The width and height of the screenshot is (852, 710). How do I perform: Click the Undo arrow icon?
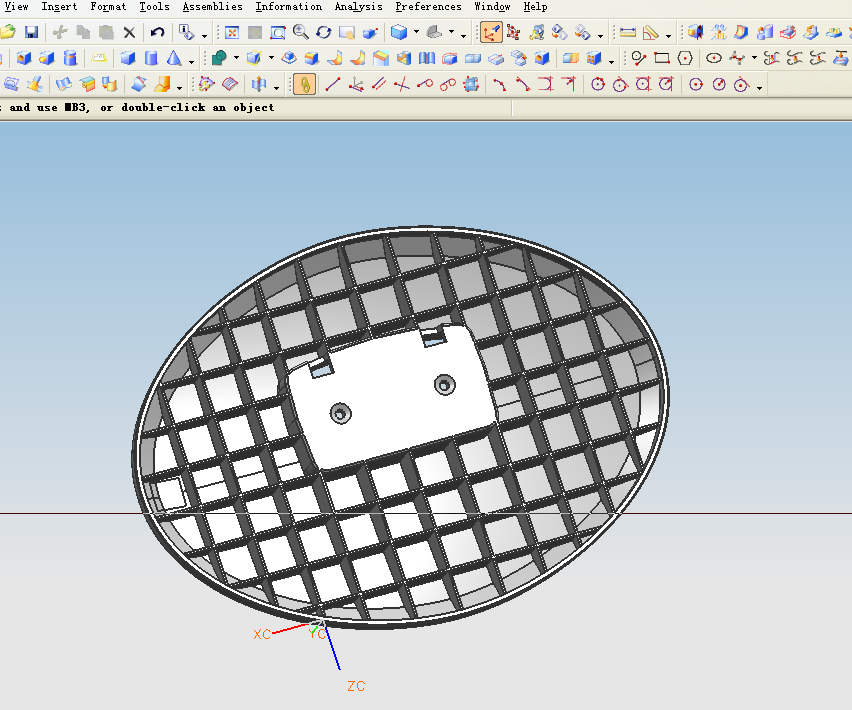(x=157, y=33)
